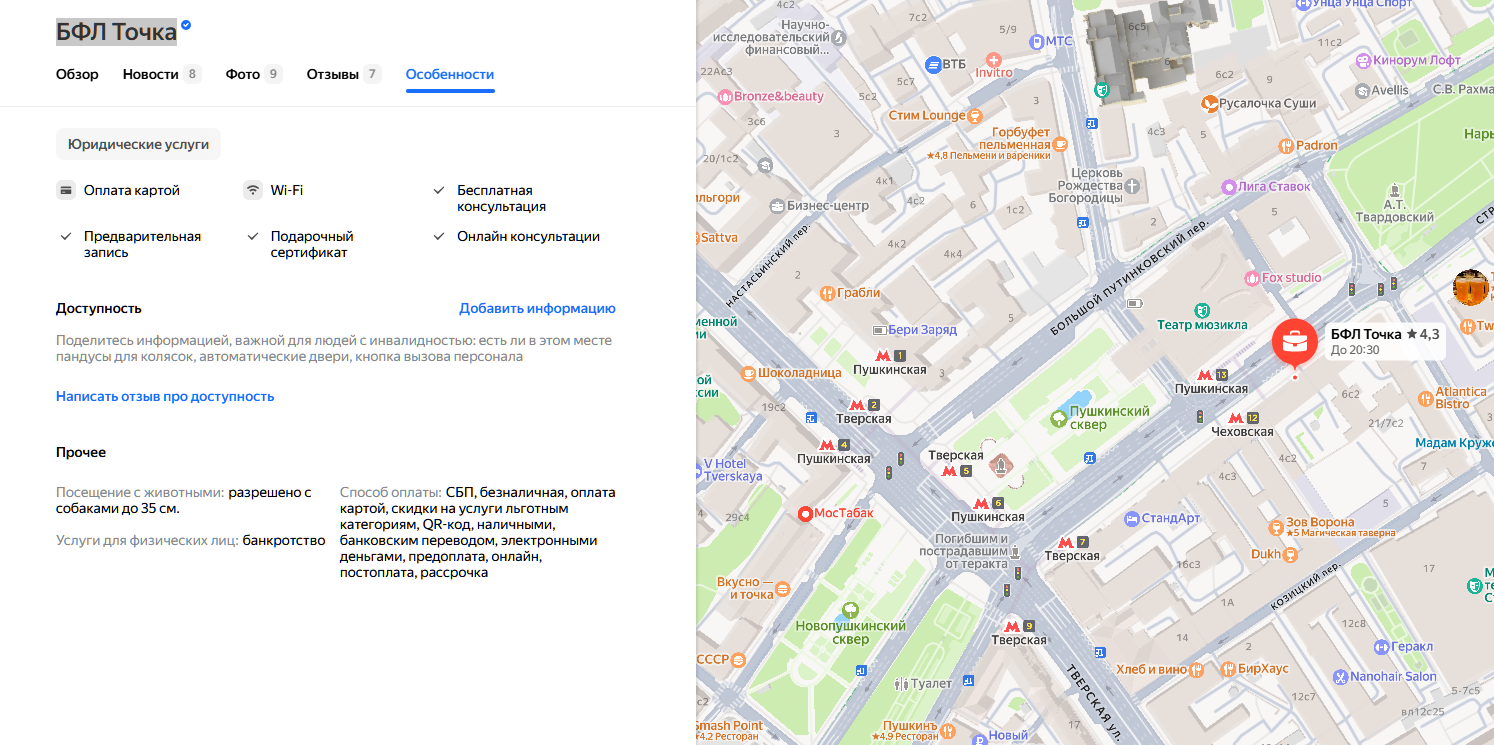Image resolution: width=1494 pixels, height=745 pixels.
Task: Click the user profile photo on the map
Action: click(x=1471, y=287)
